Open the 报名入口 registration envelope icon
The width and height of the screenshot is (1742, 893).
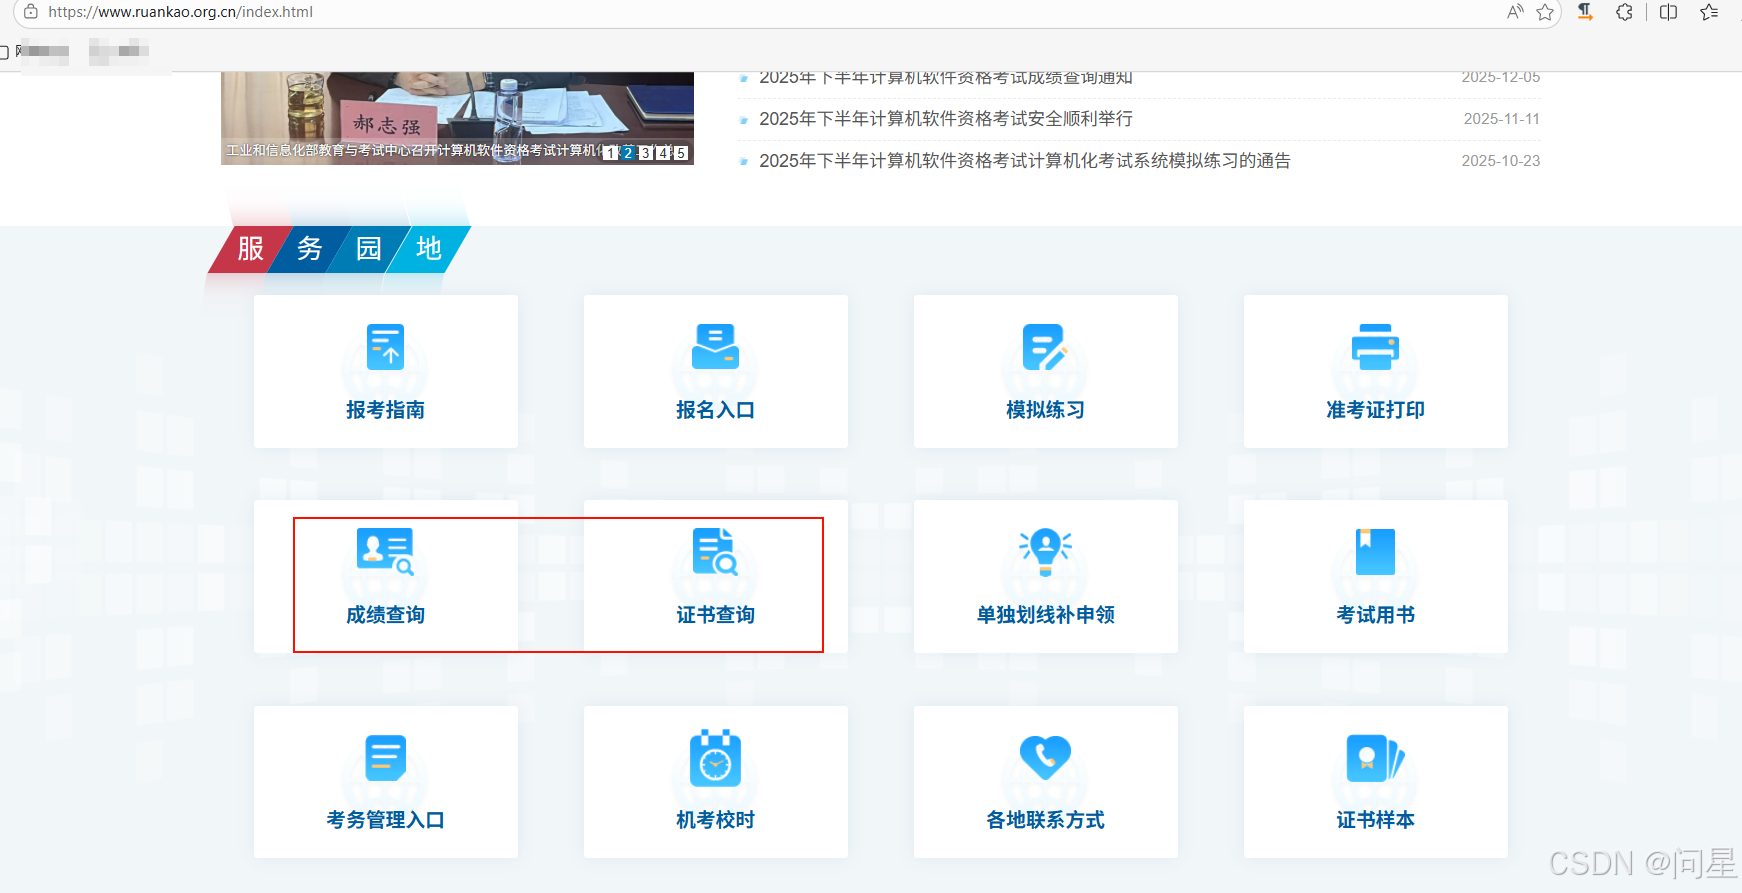[715, 347]
